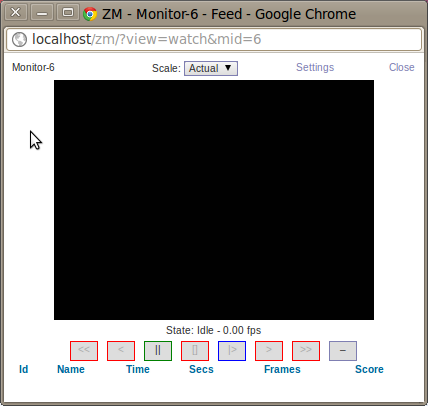Click the Chrome logo in title bar
This screenshot has height=406, width=428.
[x=90, y=14]
